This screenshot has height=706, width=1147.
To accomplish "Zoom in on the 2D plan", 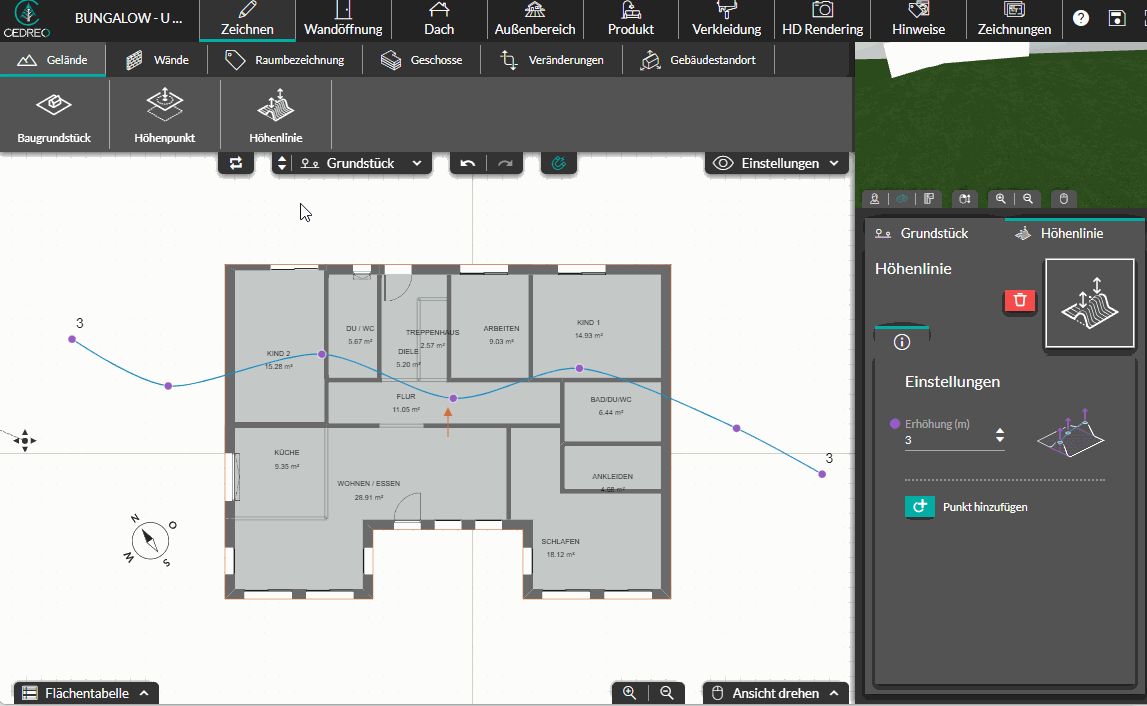I will [629, 692].
